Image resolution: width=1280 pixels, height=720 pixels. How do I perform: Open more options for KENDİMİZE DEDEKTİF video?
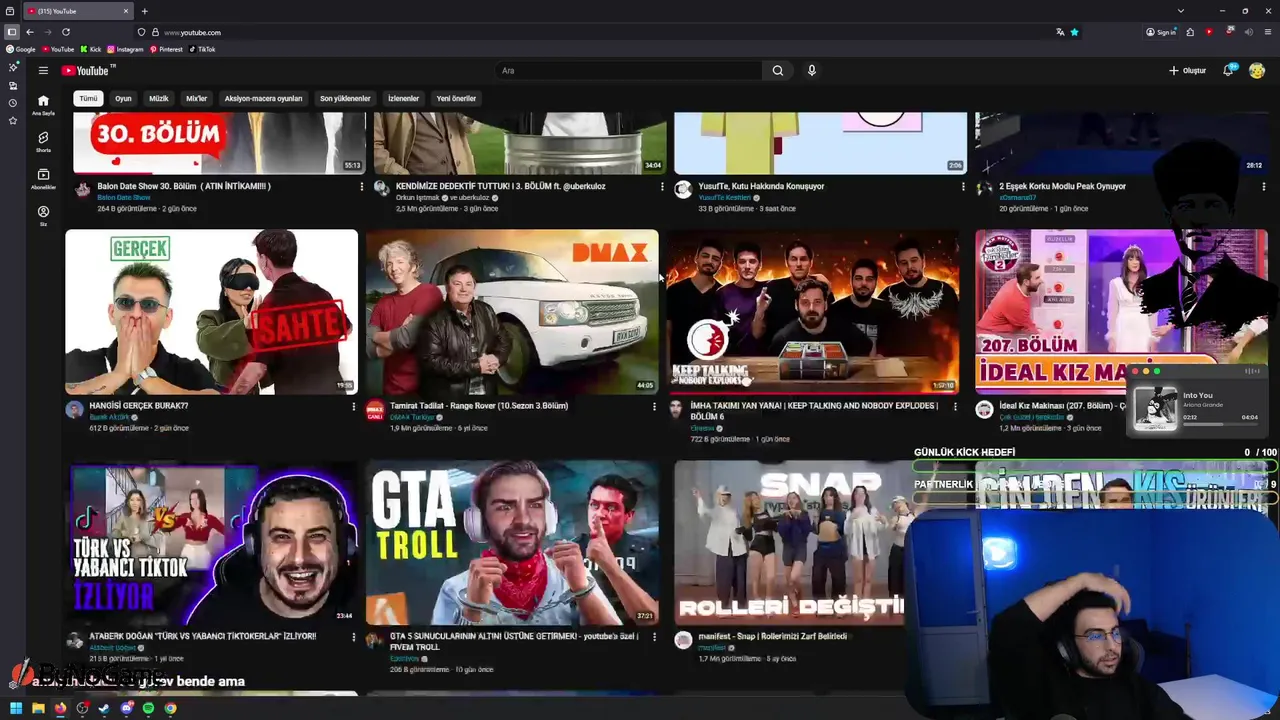pos(662,187)
